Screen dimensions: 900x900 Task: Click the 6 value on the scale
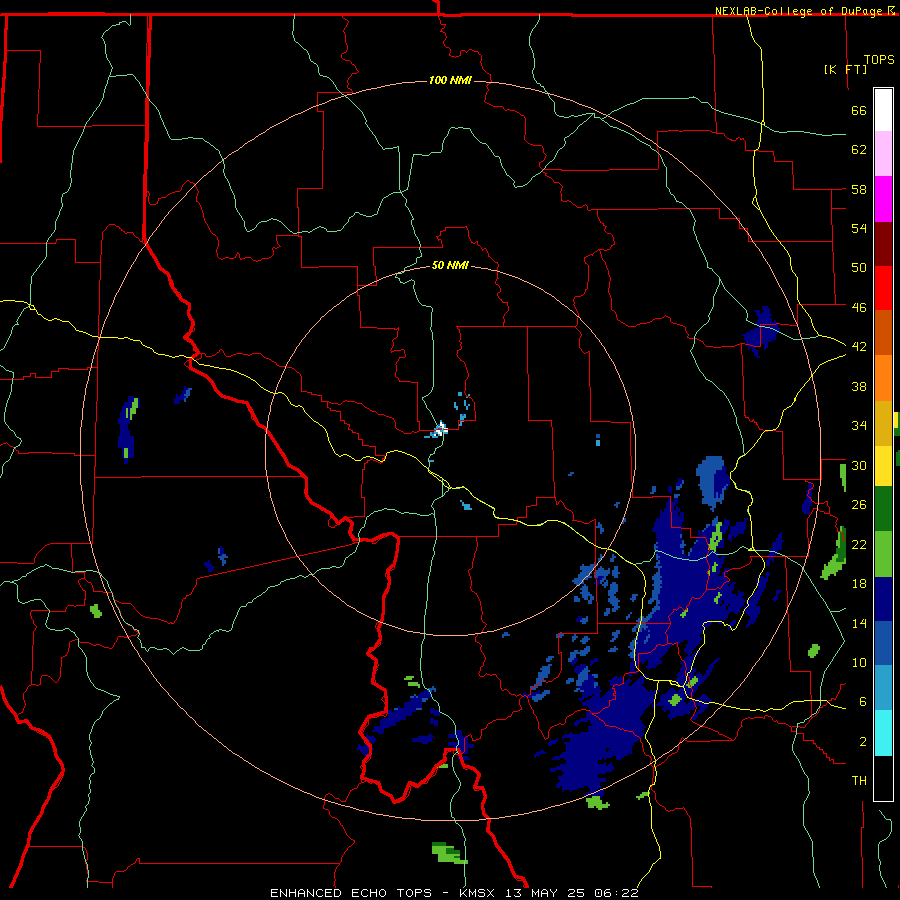click(863, 702)
